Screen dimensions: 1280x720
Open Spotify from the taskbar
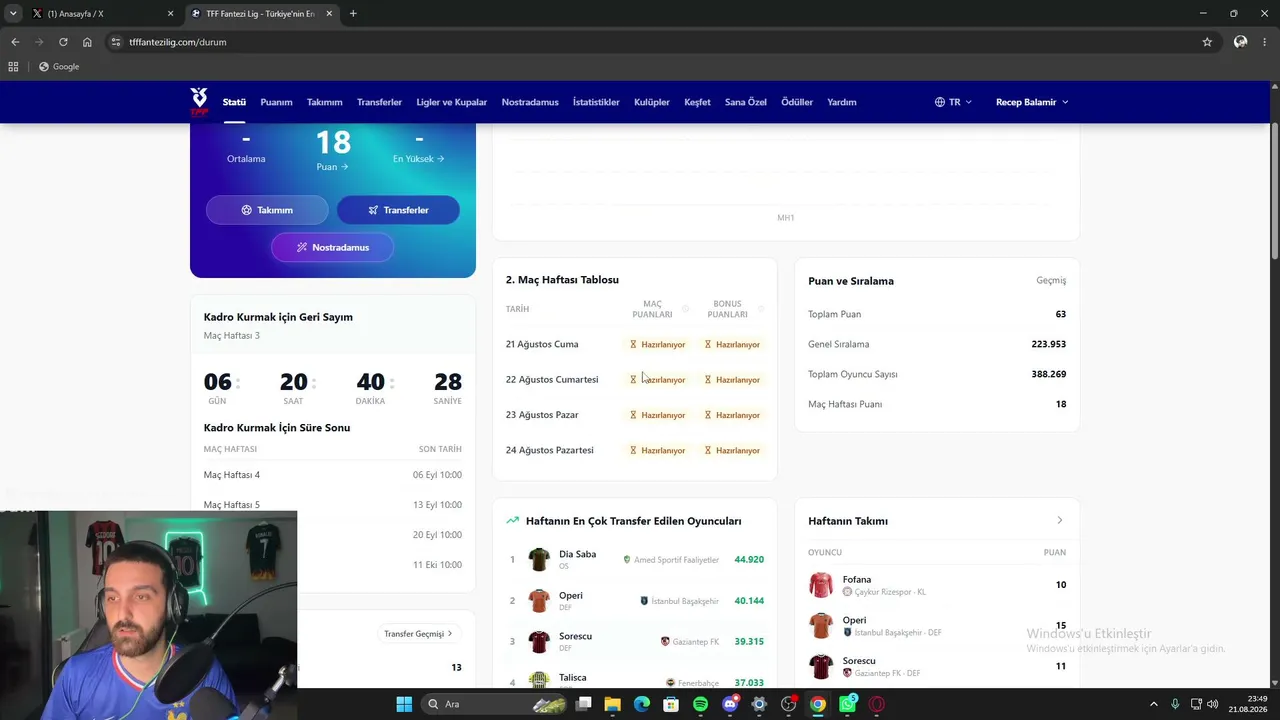click(x=700, y=704)
